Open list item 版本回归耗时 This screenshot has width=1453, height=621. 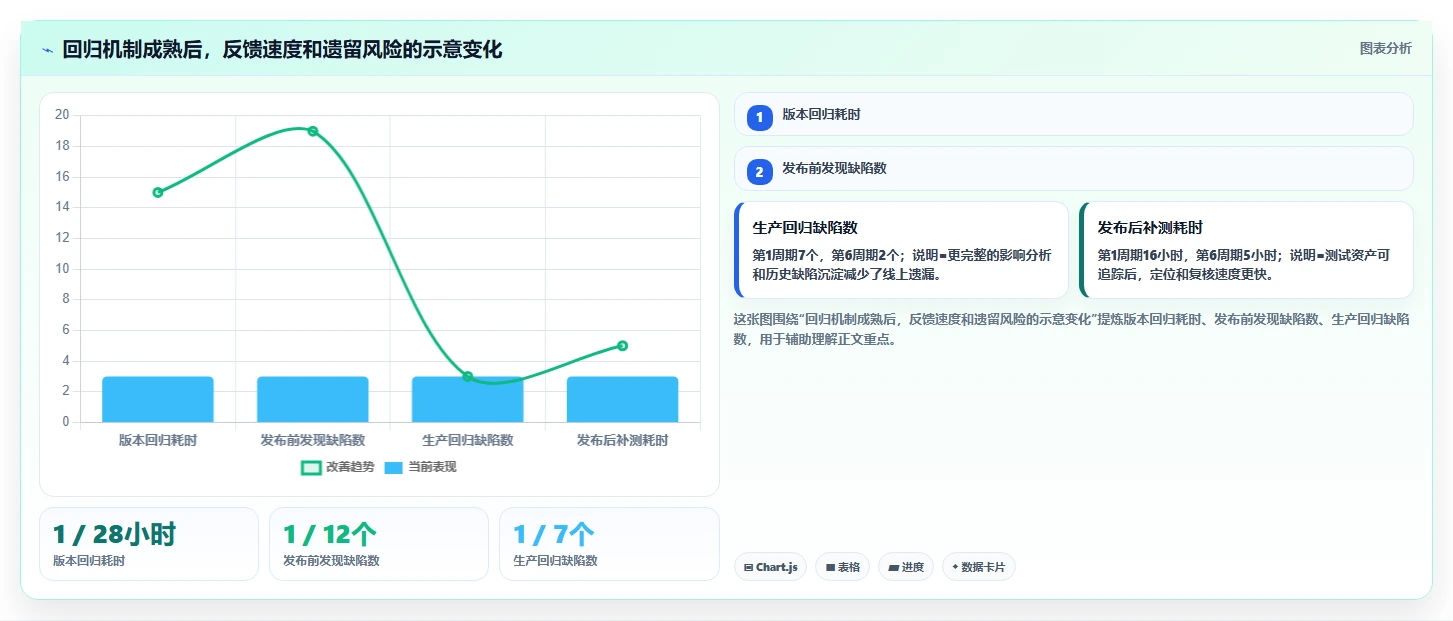(x=1073, y=114)
